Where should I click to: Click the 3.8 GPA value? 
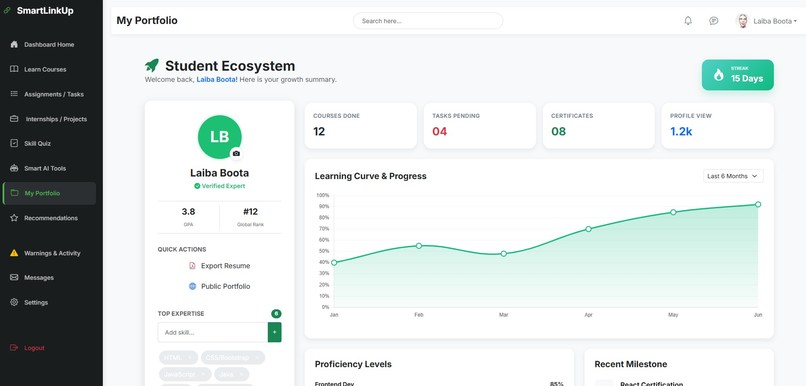coord(188,212)
